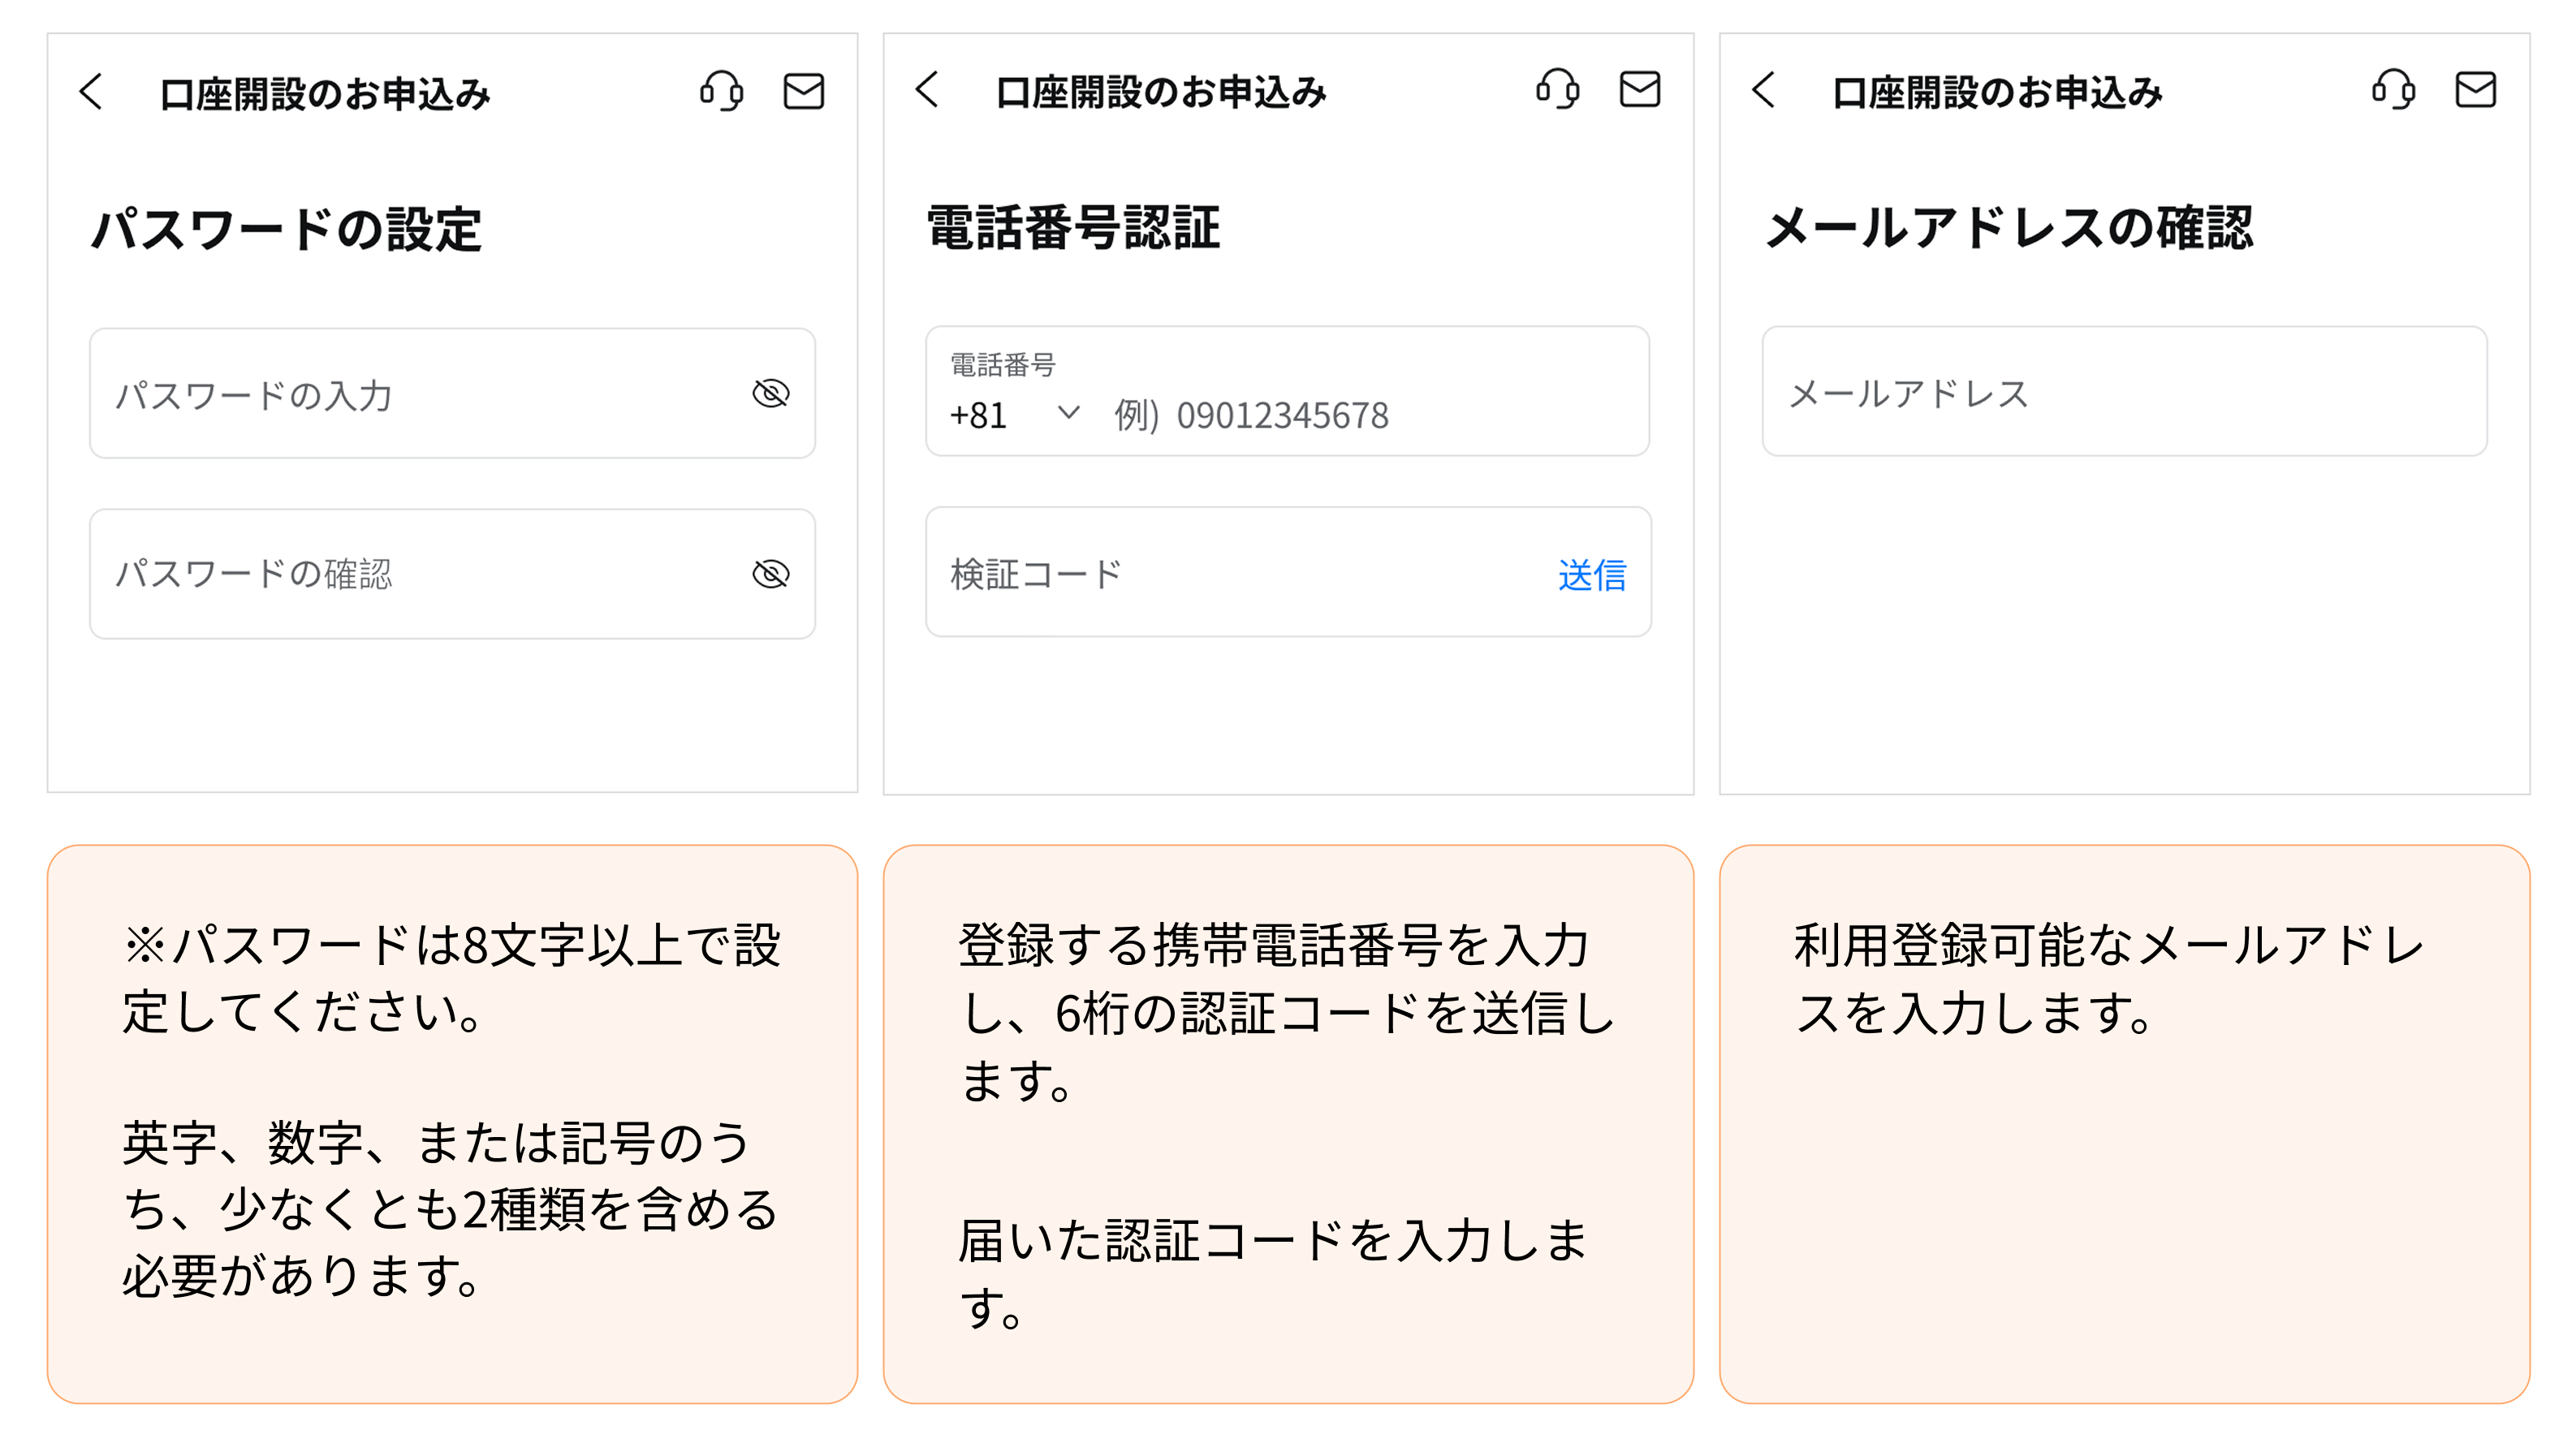Focus the メールアドレス input field

(2124, 392)
